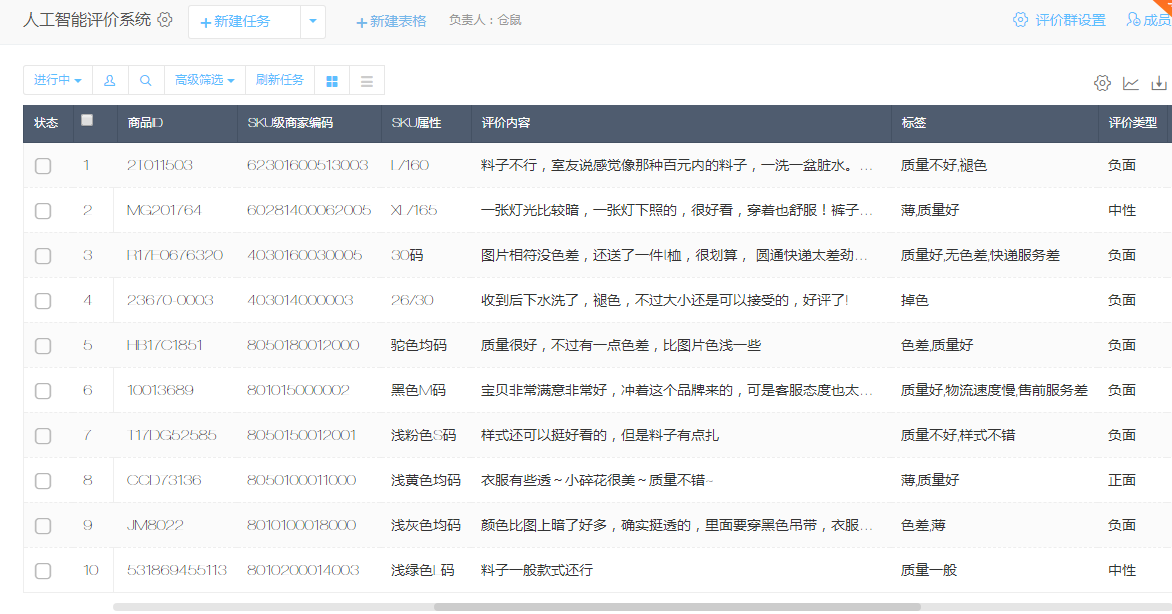Open table settings gear icon at right
The width and height of the screenshot is (1172, 614).
[1102, 83]
